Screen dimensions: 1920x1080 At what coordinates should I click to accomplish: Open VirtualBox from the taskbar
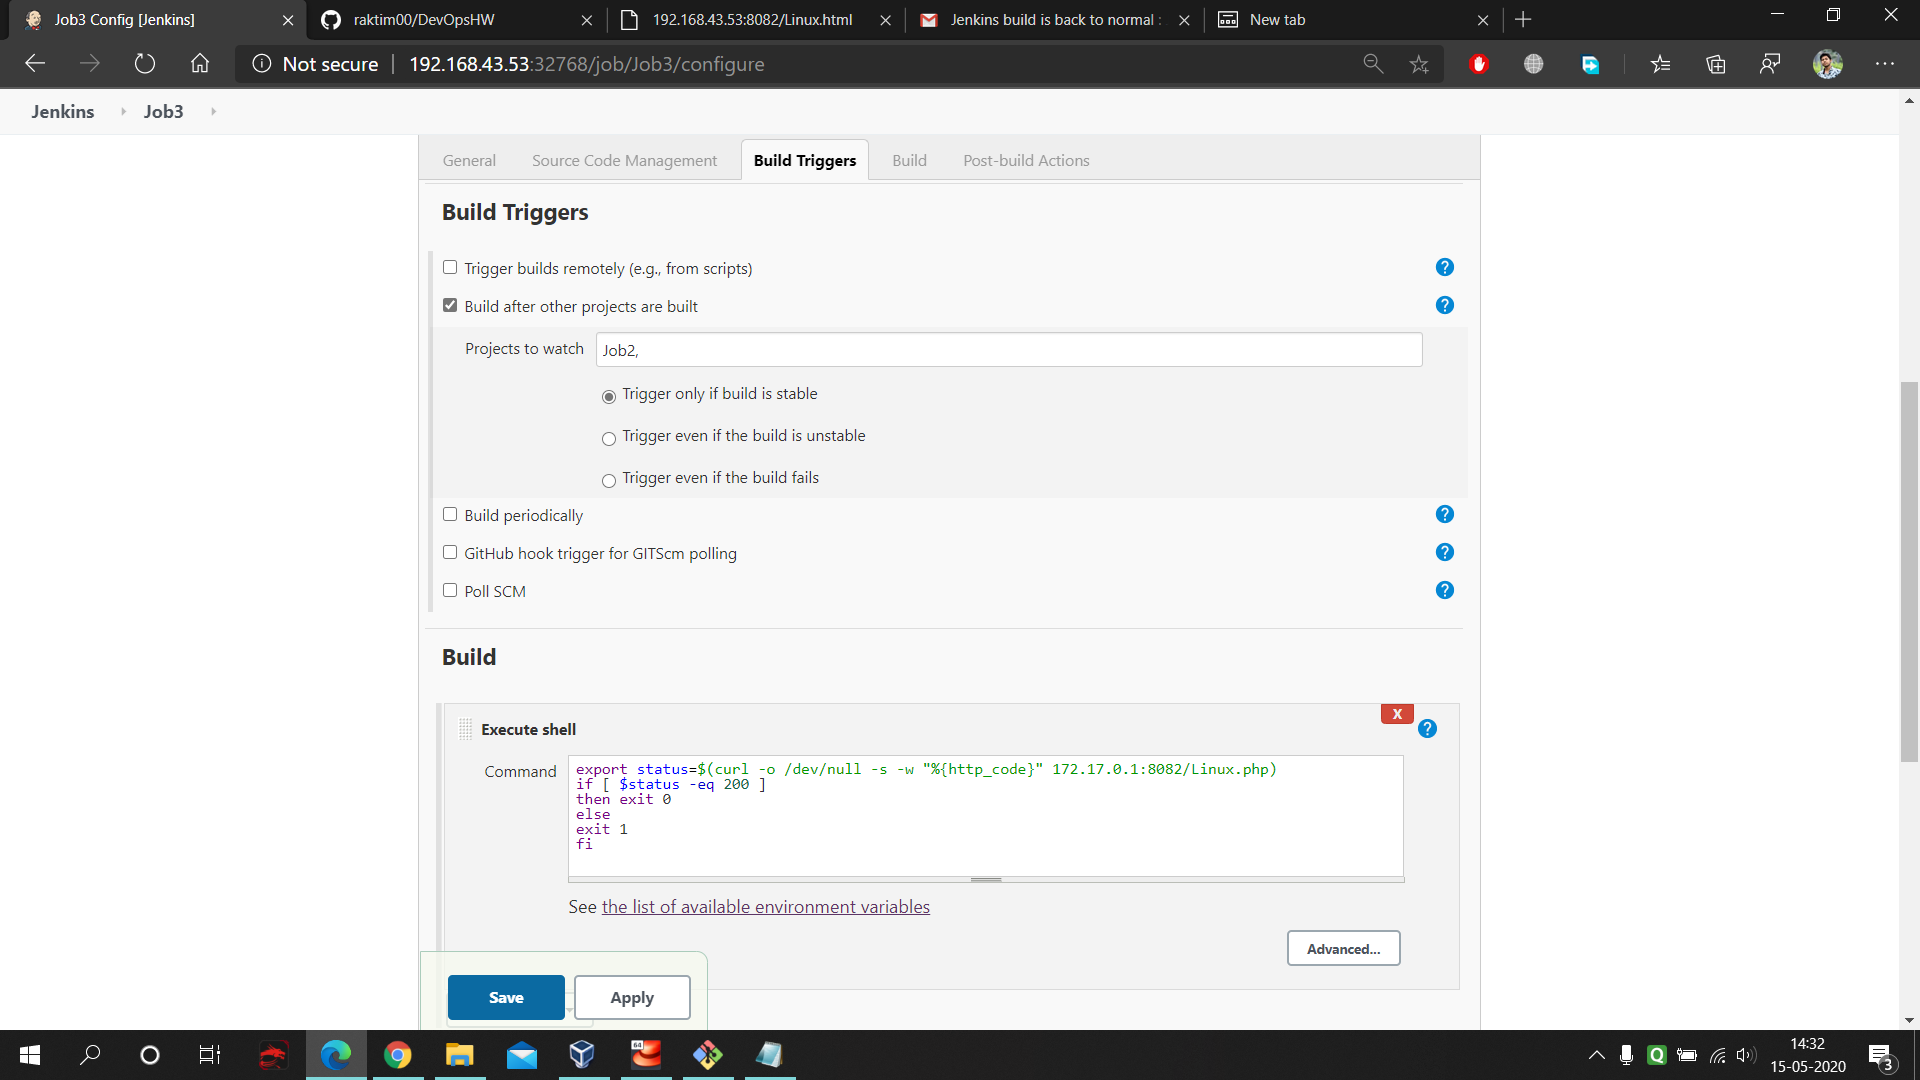pyautogui.click(x=582, y=1055)
